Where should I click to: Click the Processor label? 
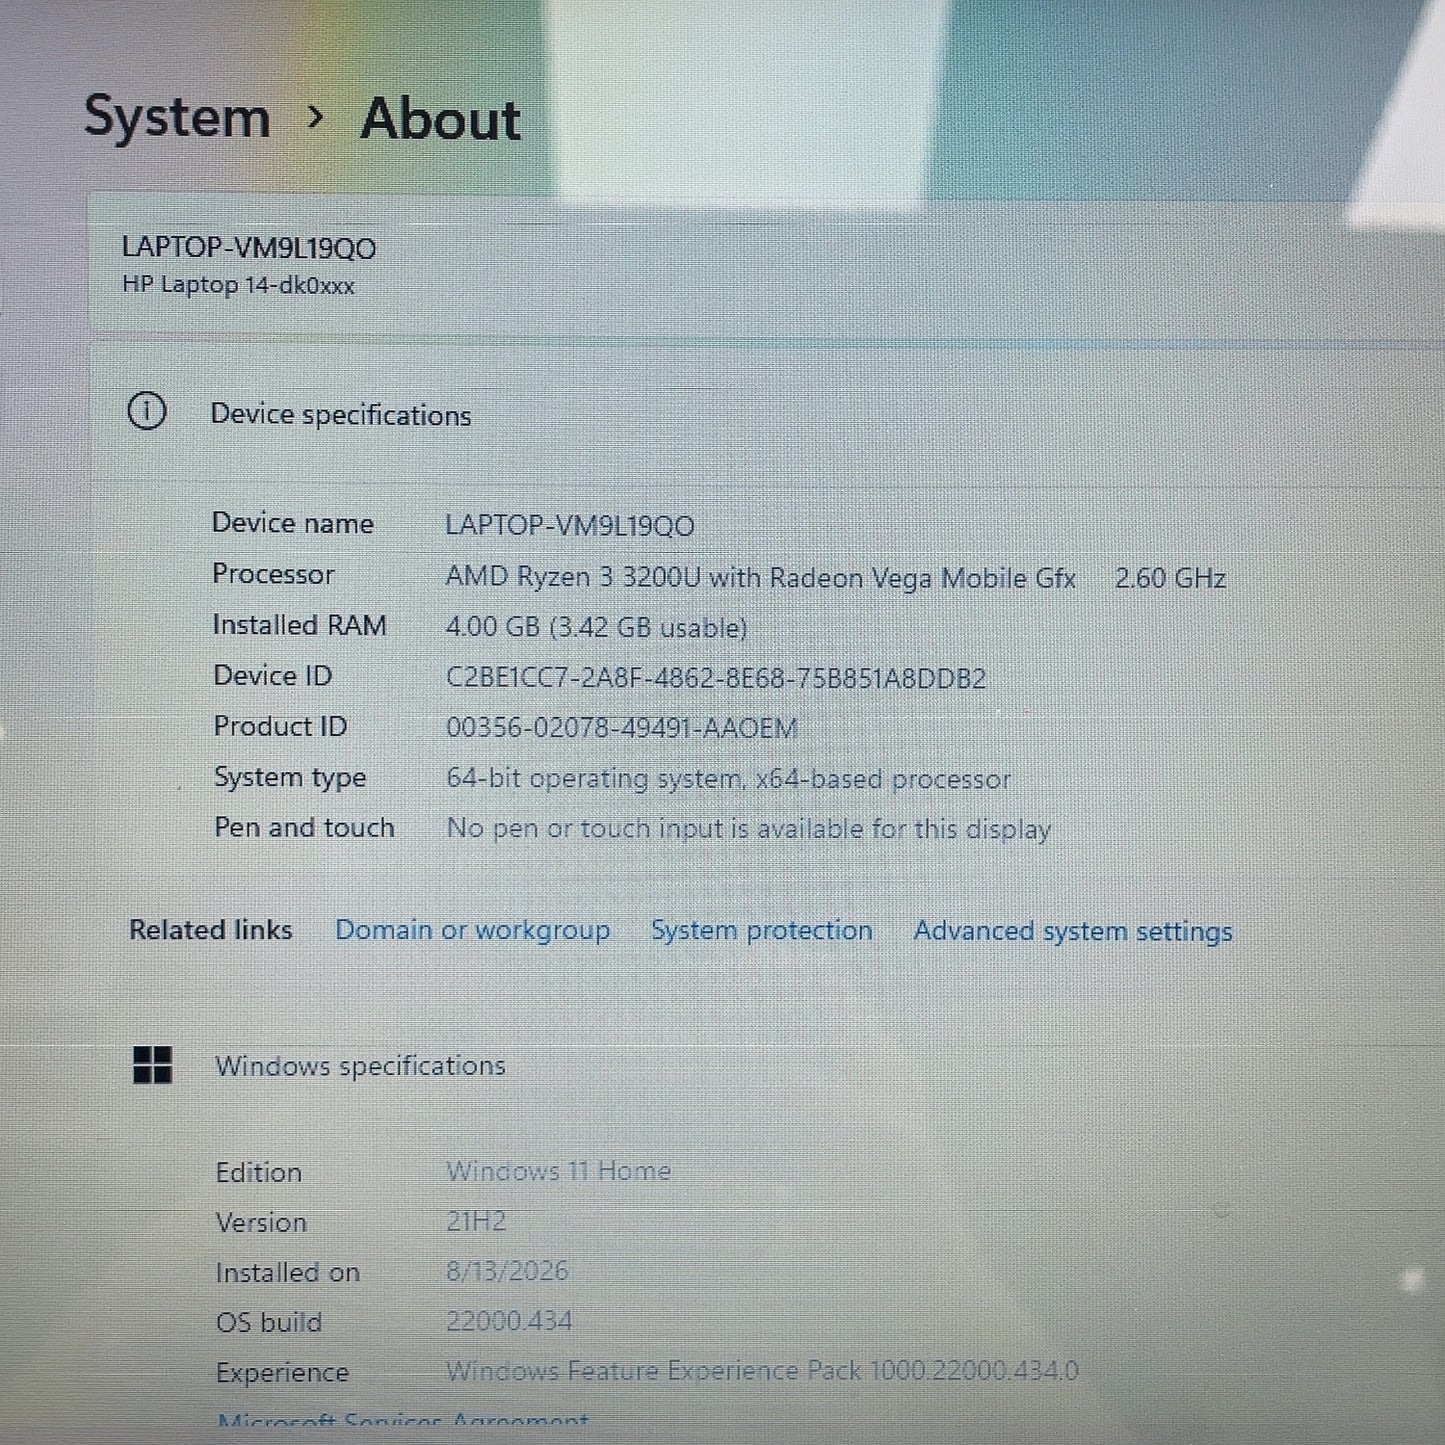pyautogui.click(x=273, y=574)
